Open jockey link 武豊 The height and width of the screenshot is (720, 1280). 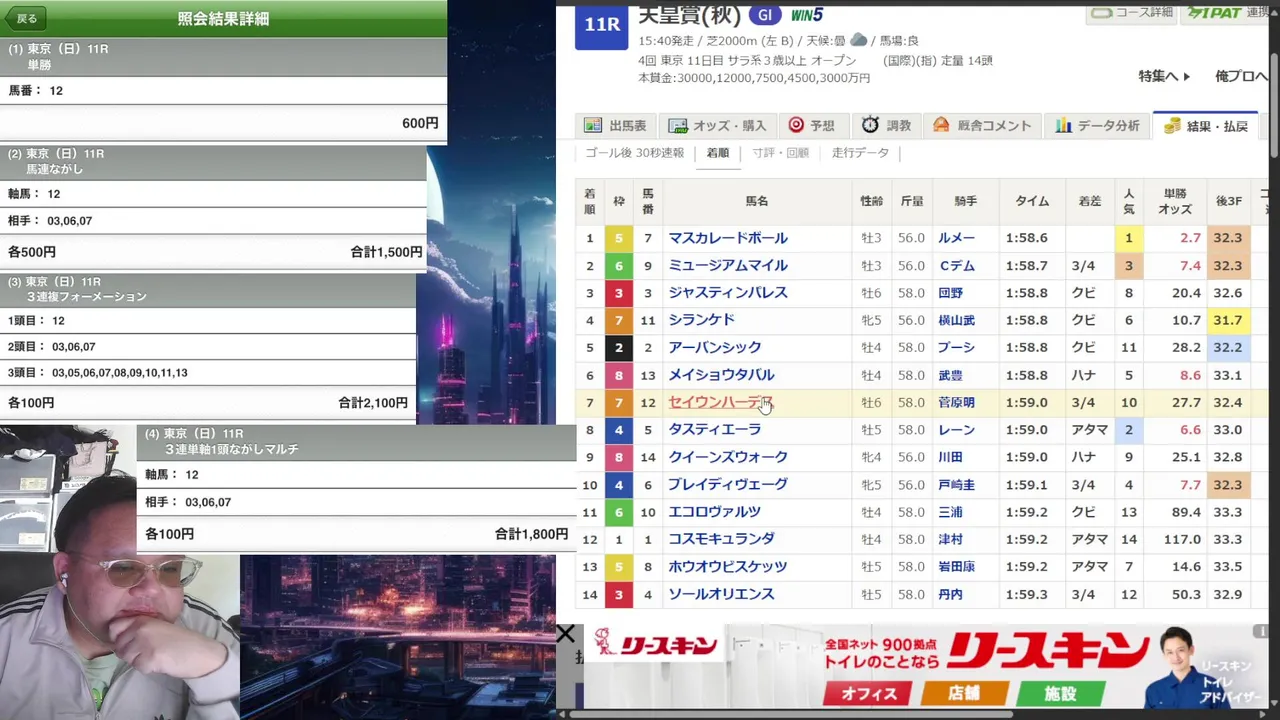click(950, 375)
